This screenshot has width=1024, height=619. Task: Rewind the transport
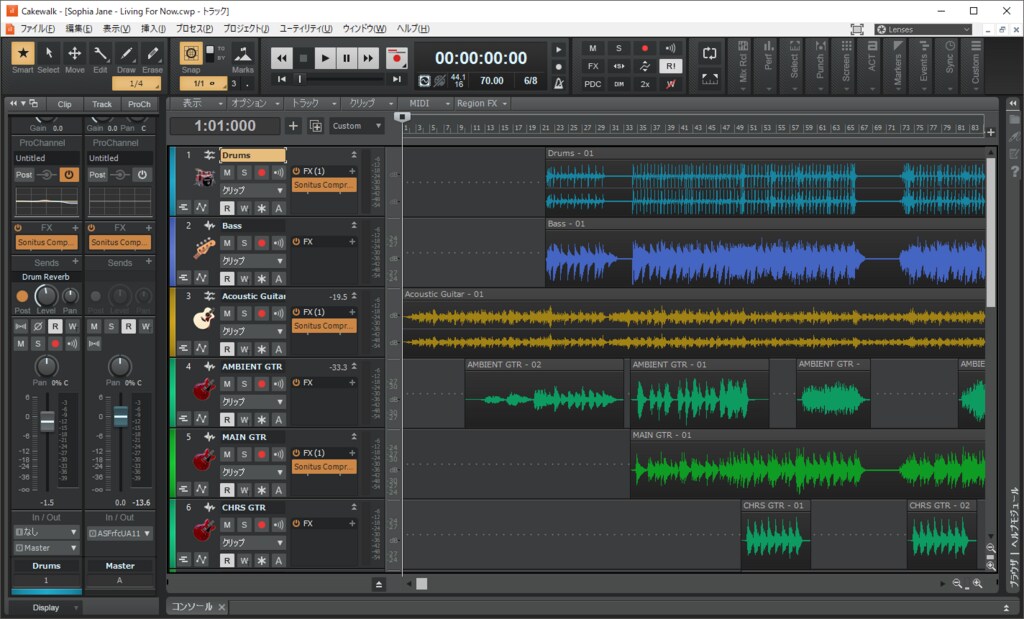click(x=281, y=58)
